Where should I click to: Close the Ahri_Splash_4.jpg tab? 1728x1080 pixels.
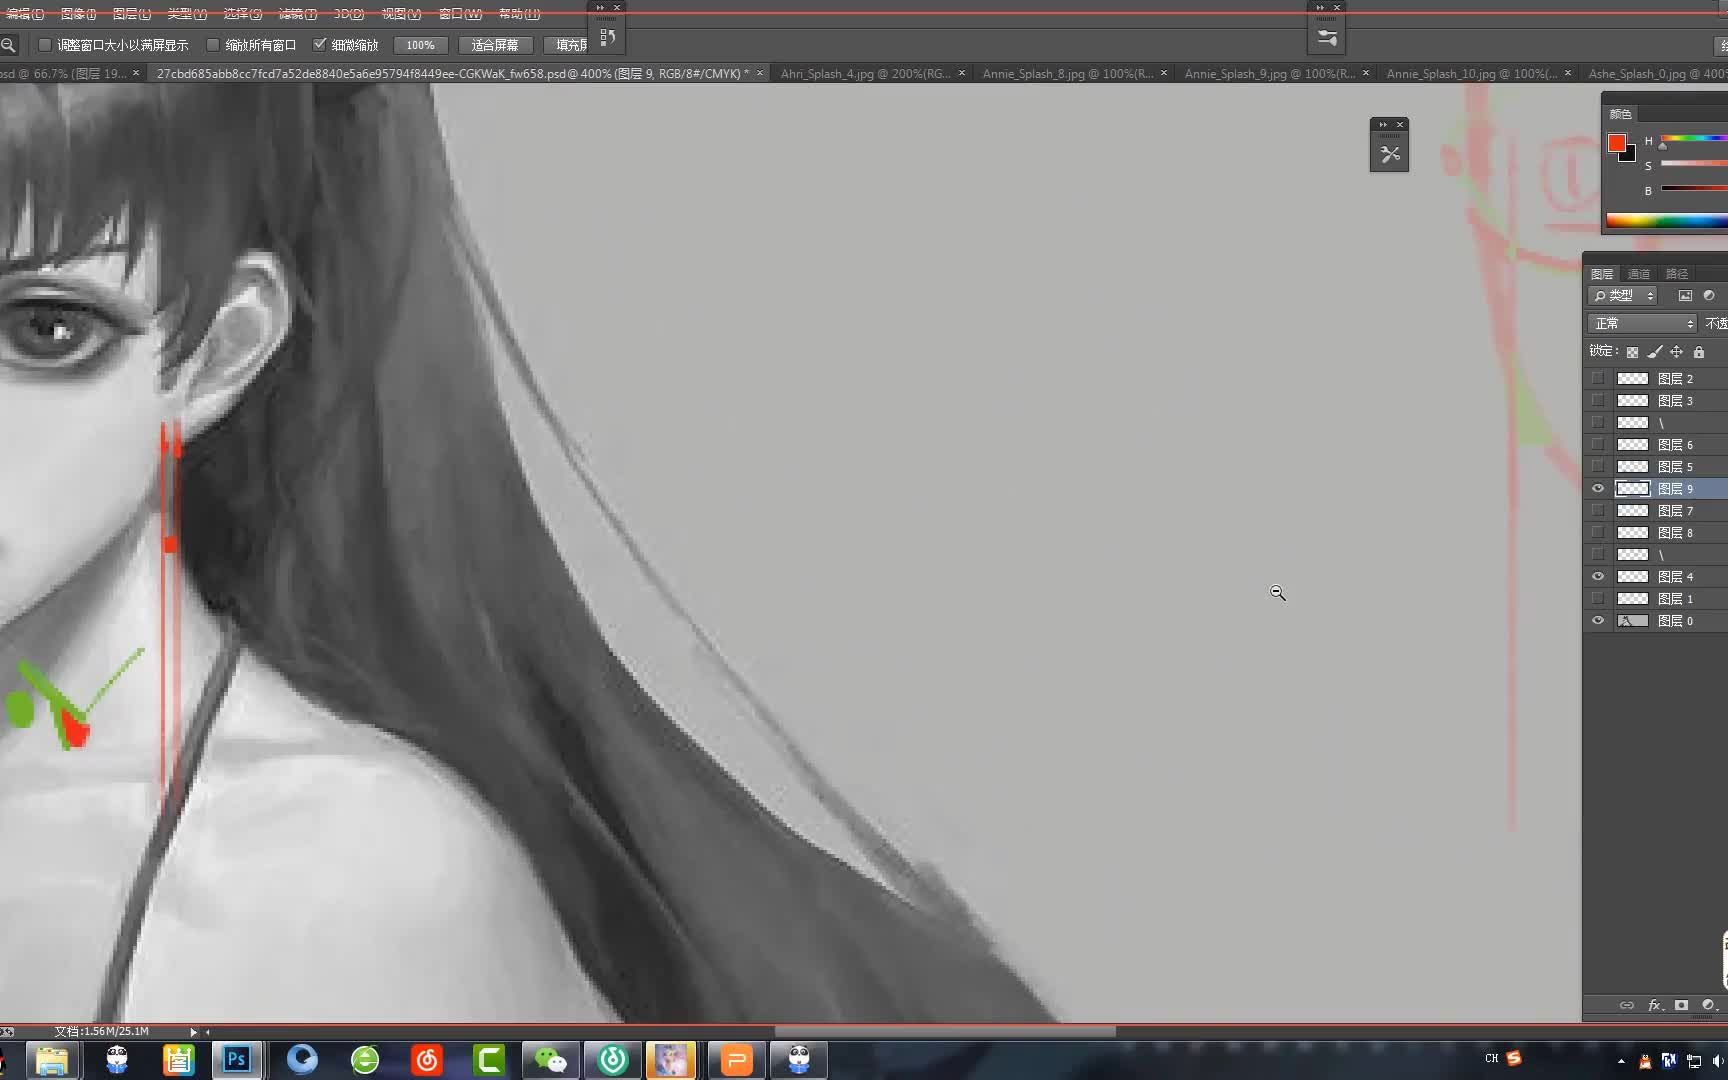click(962, 73)
